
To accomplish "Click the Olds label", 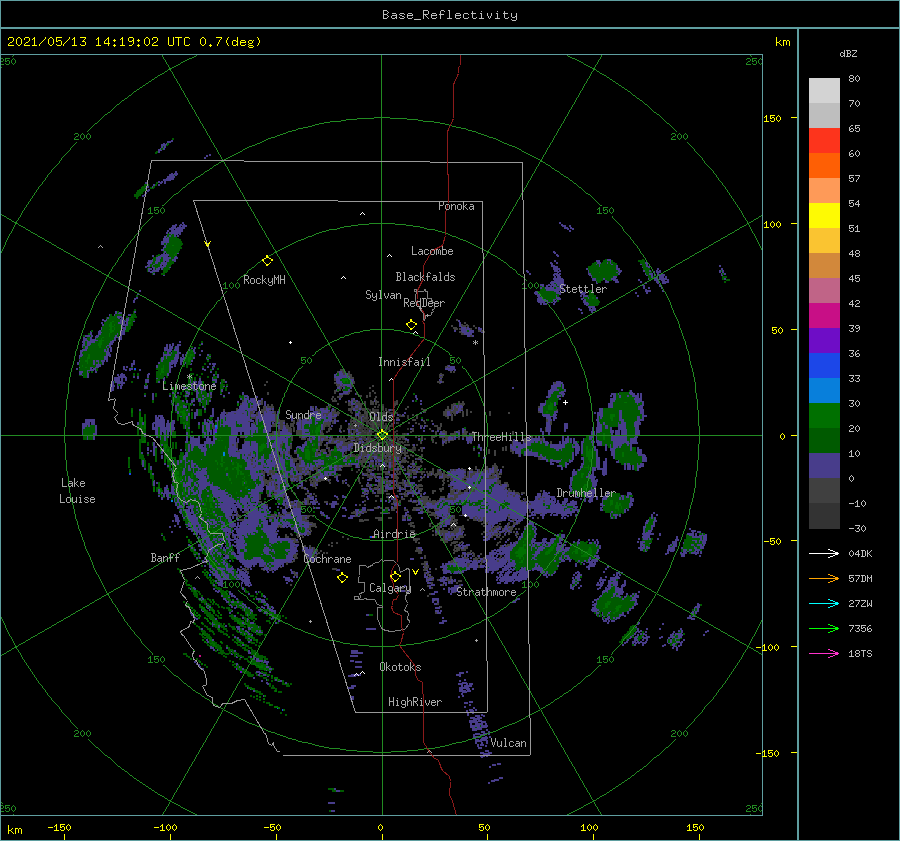I will (381, 417).
